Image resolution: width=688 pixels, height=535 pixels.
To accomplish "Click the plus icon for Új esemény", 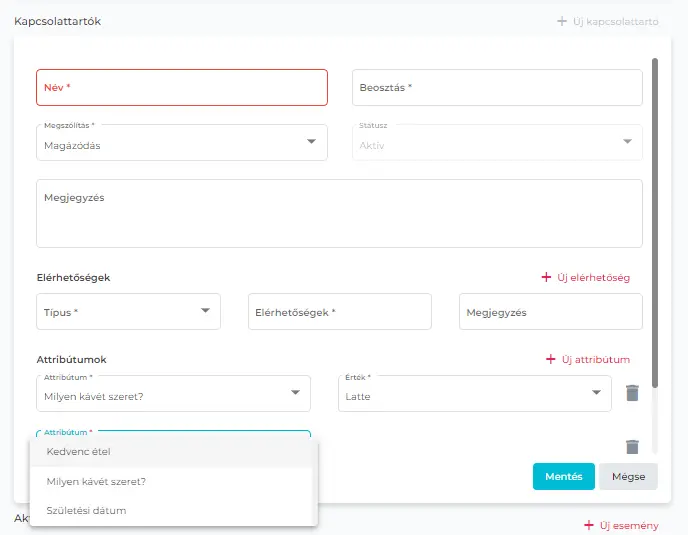I will (x=588, y=525).
